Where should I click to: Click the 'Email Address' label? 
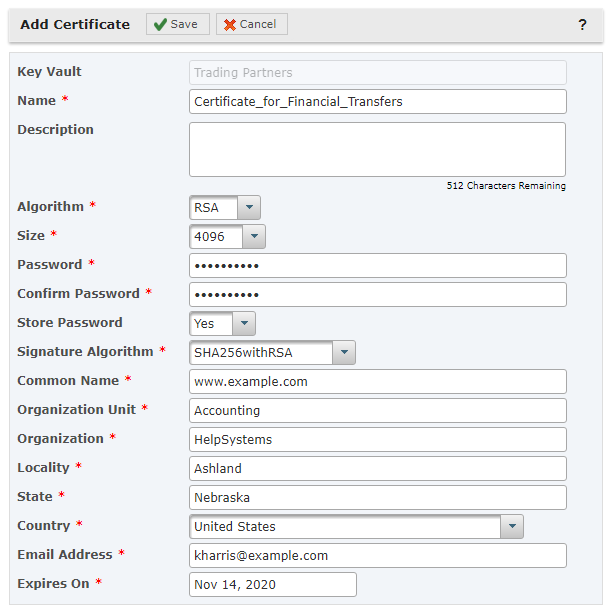[x=65, y=555]
